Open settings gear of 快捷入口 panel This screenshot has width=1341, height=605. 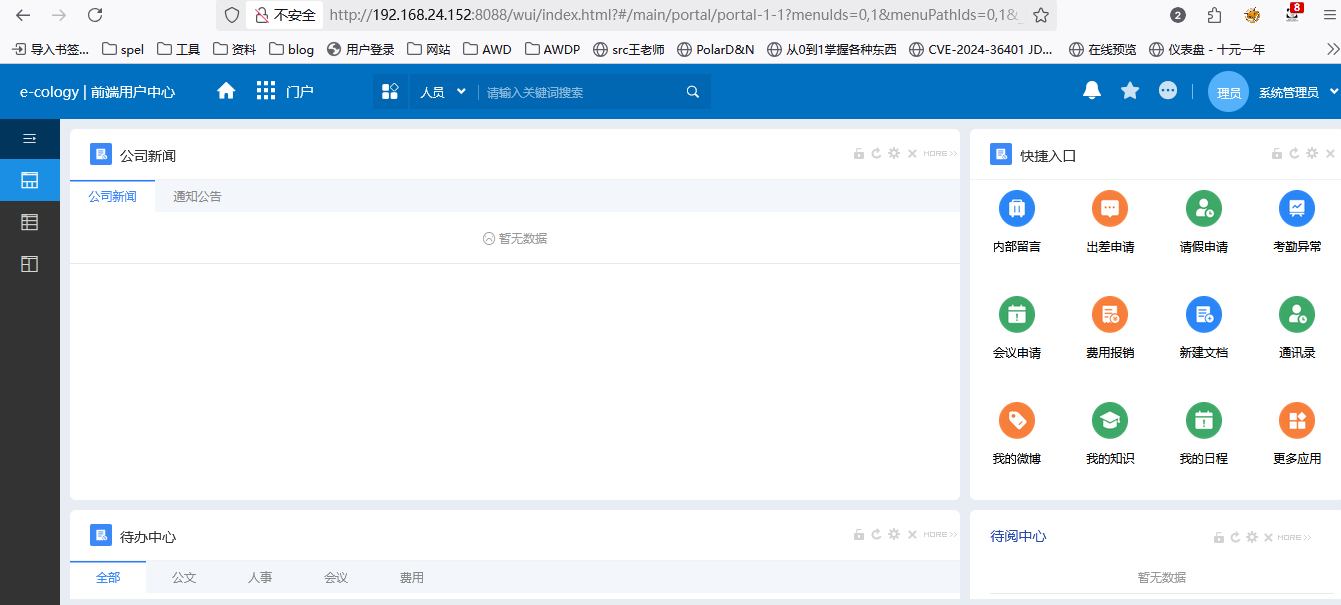1312,154
